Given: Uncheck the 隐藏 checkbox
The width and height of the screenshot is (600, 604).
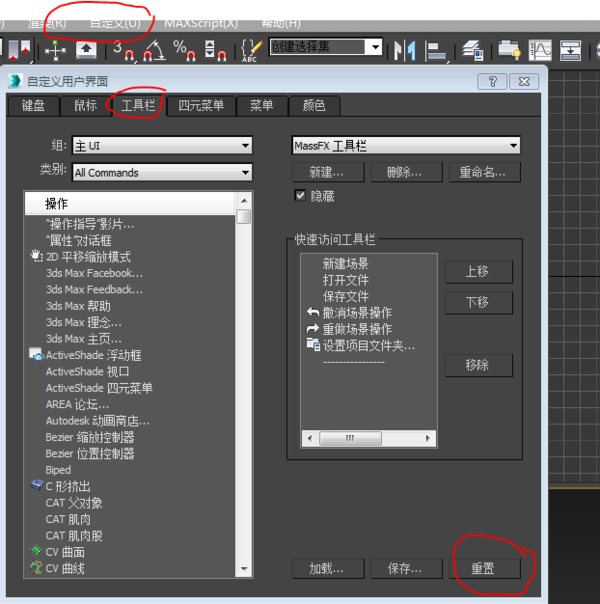Looking at the screenshot, I should click(300, 195).
